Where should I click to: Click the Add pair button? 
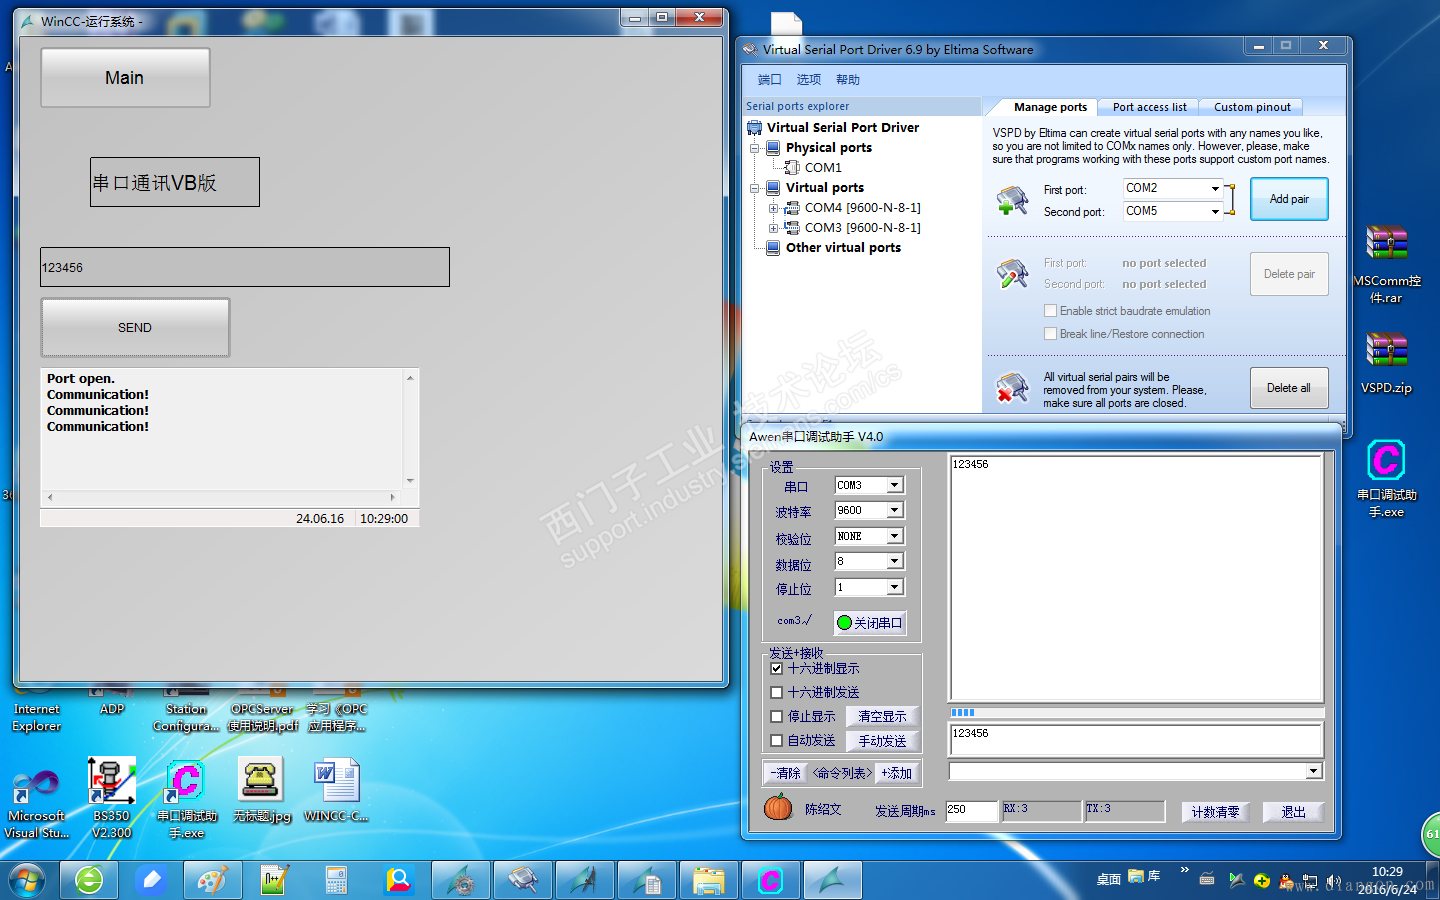[1289, 199]
